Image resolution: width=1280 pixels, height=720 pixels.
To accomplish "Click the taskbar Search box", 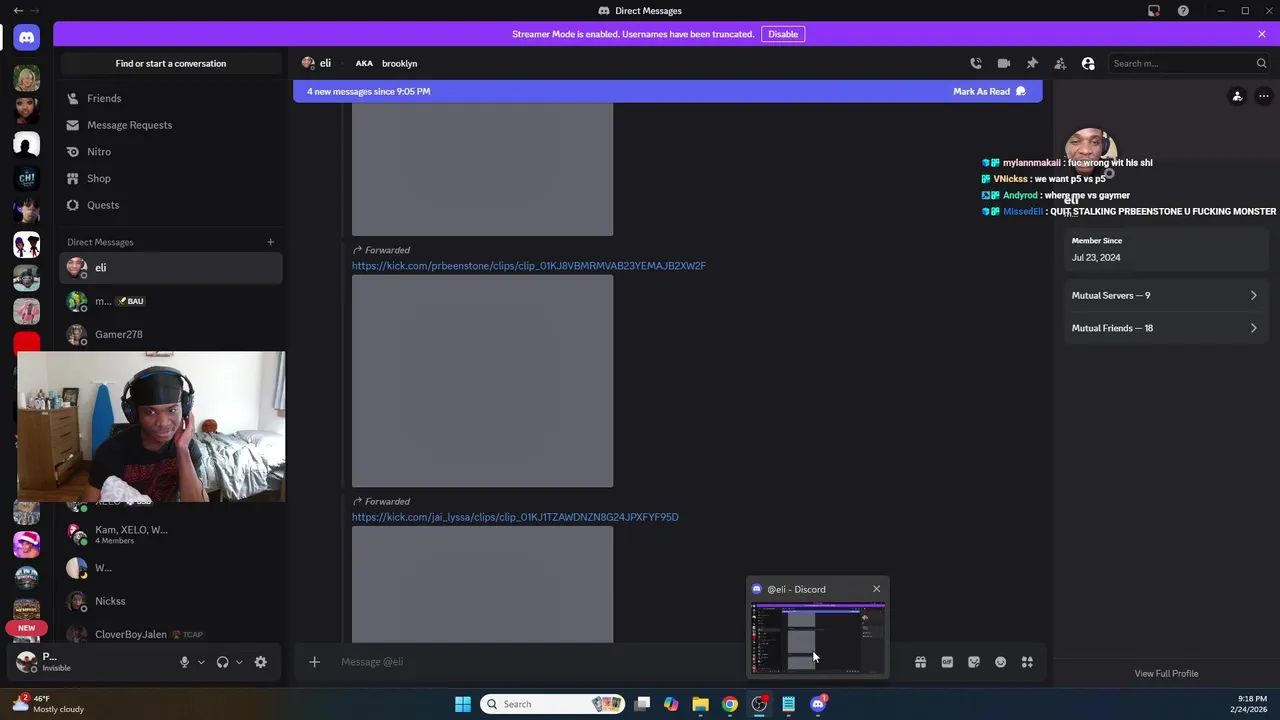I will pos(551,704).
